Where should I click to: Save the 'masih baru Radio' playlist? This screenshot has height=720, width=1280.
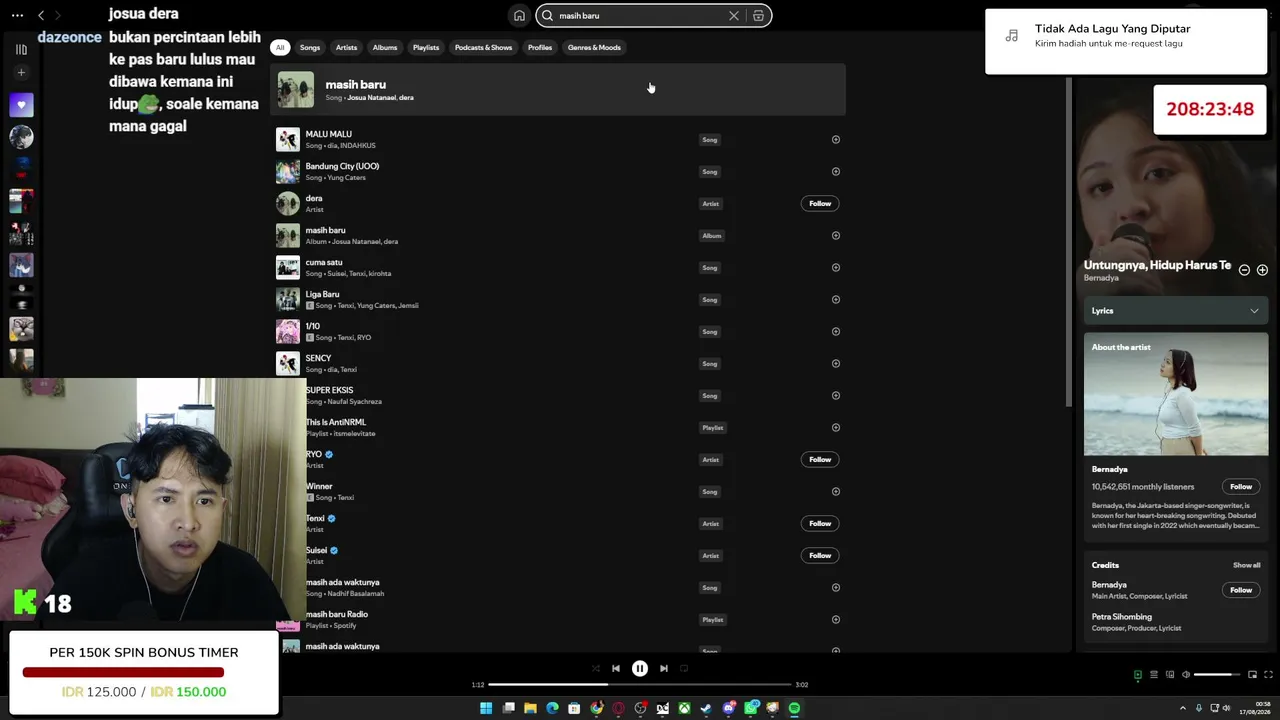pos(836,620)
